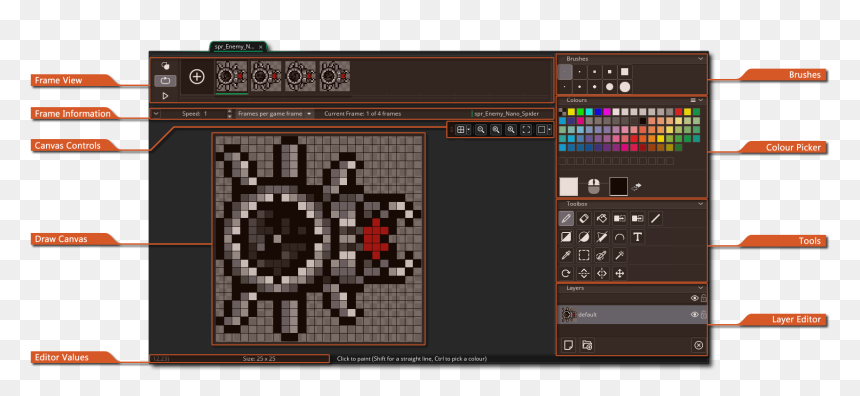Screen dimensions: 860x396
Task: Select the Eraser tool
Action: pyautogui.click(x=584, y=219)
